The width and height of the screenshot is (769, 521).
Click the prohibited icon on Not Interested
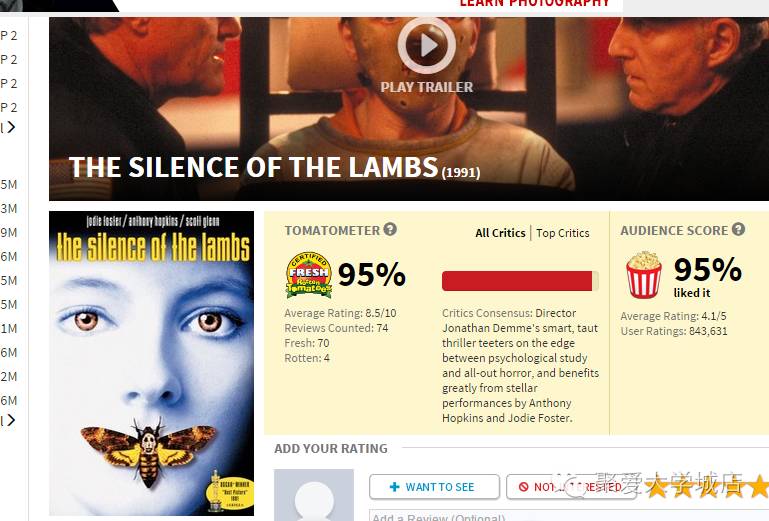click(x=524, y=487)
